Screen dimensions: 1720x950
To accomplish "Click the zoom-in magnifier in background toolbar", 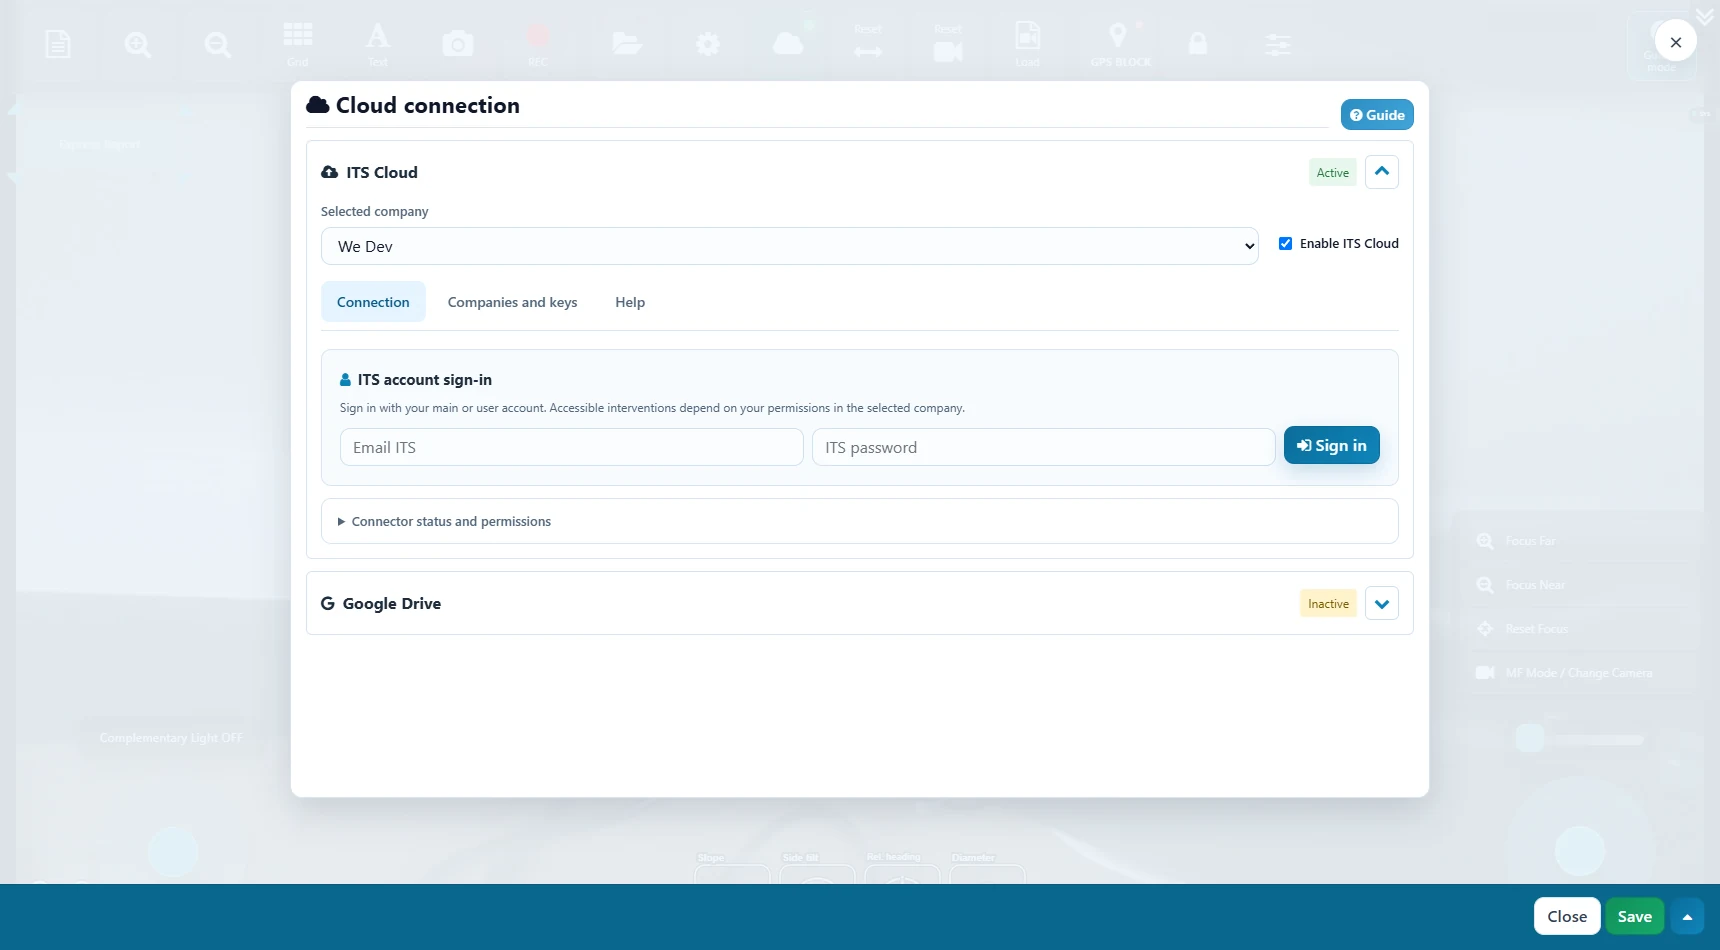I will click(138, 45).
